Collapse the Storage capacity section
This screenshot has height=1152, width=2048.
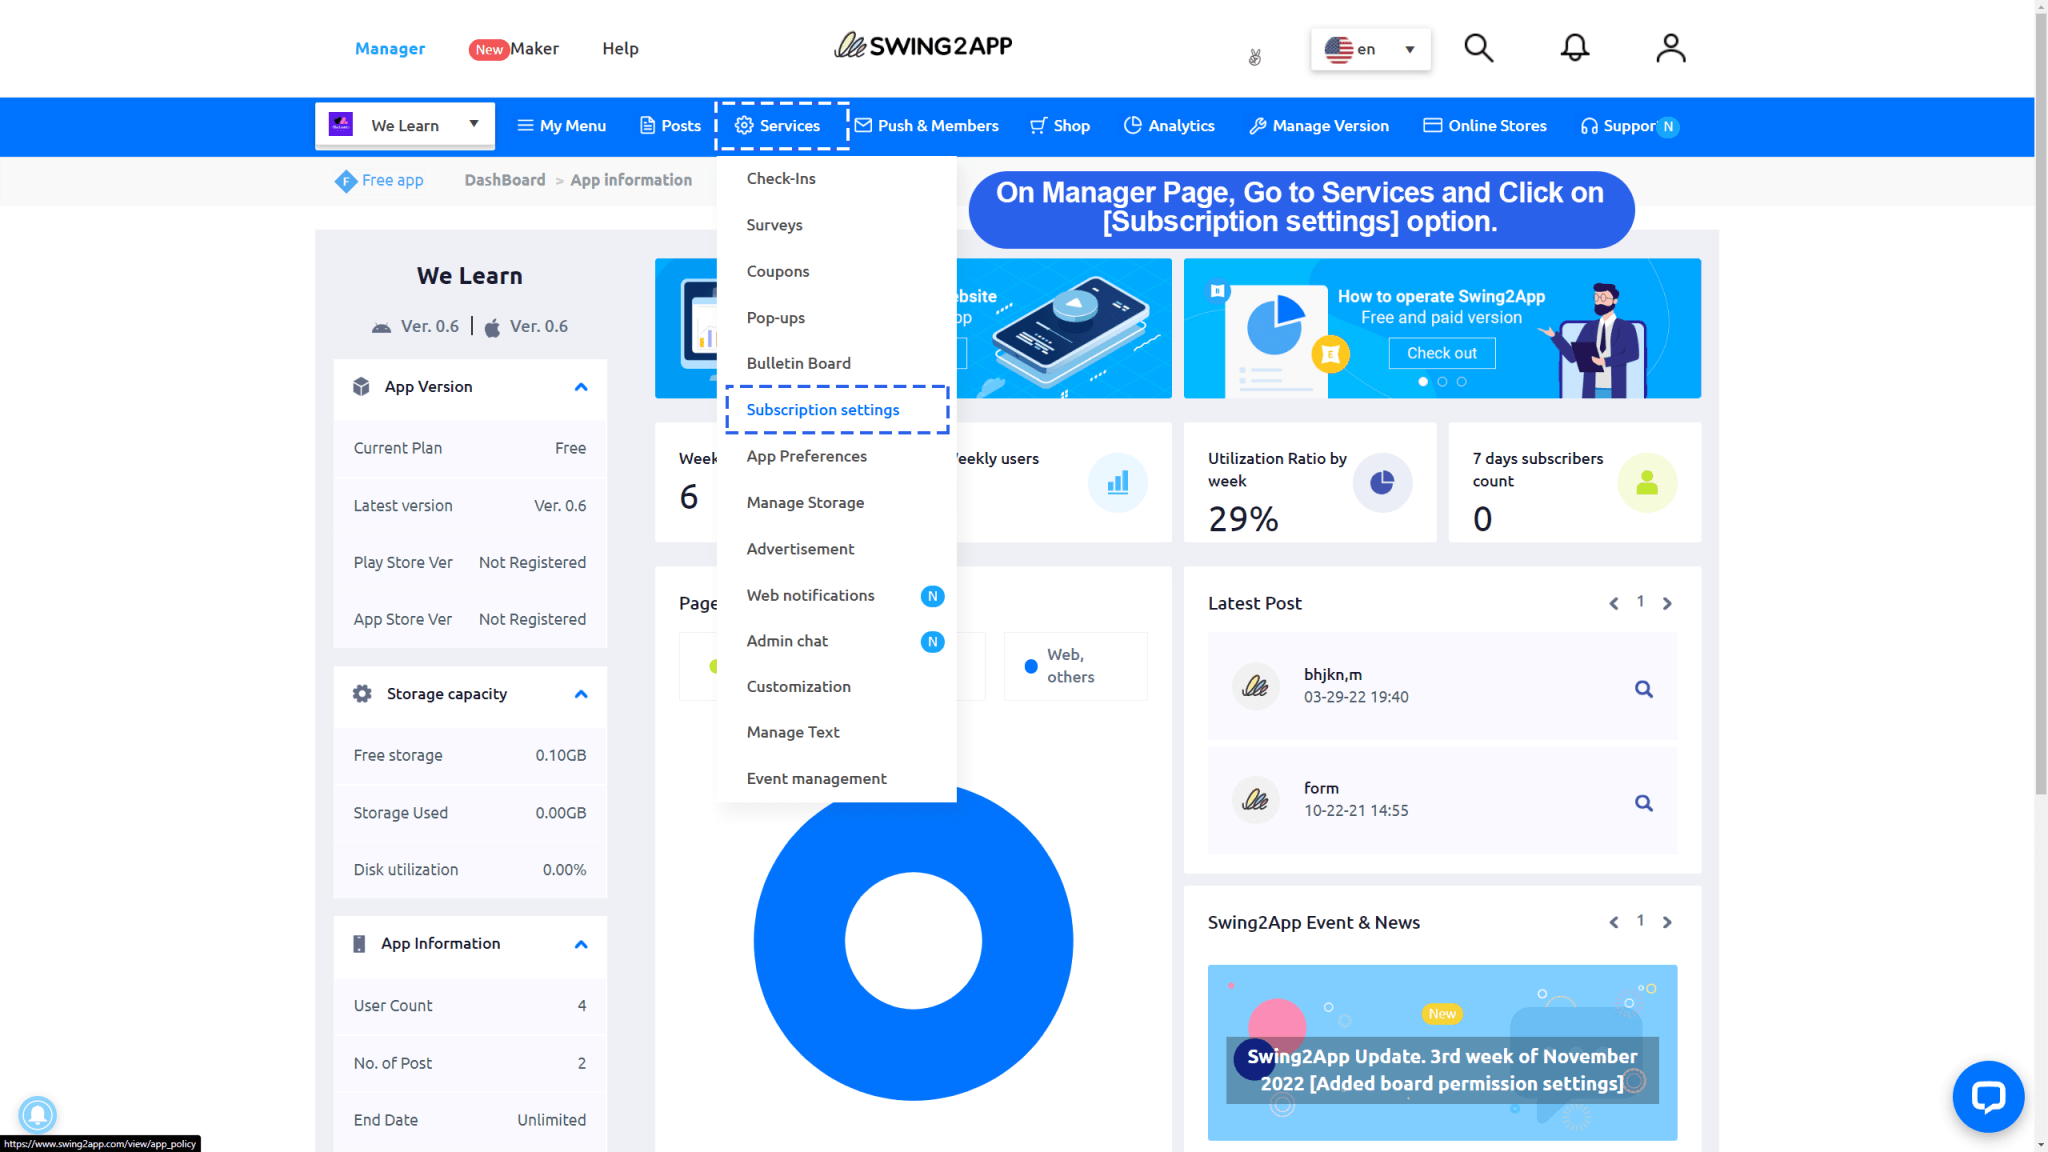point(581,694)
